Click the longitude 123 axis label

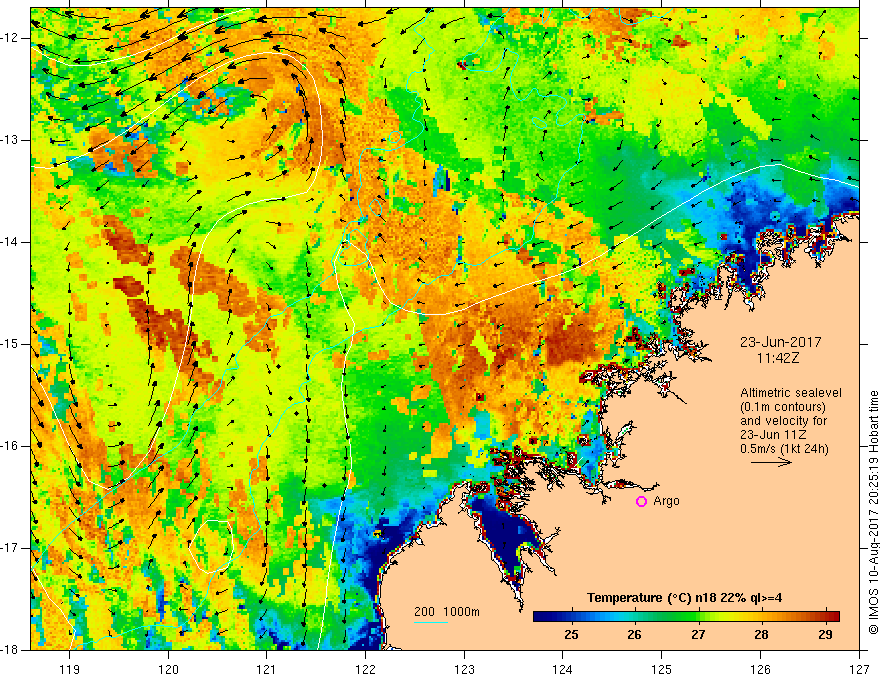464,669
